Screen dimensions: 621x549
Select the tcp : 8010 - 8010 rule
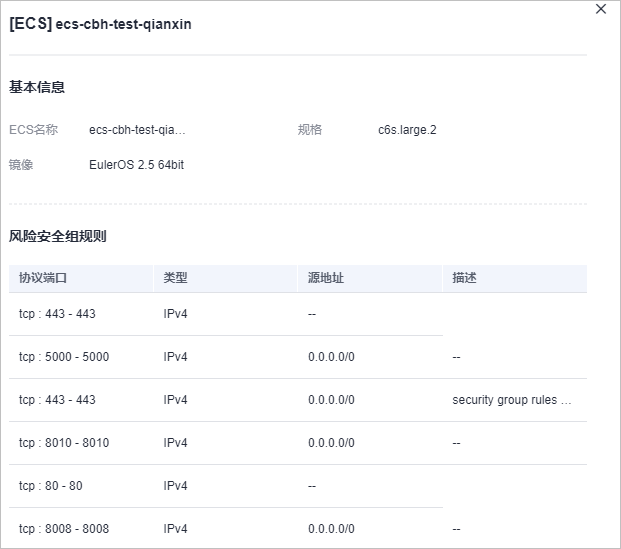[64, 443]
